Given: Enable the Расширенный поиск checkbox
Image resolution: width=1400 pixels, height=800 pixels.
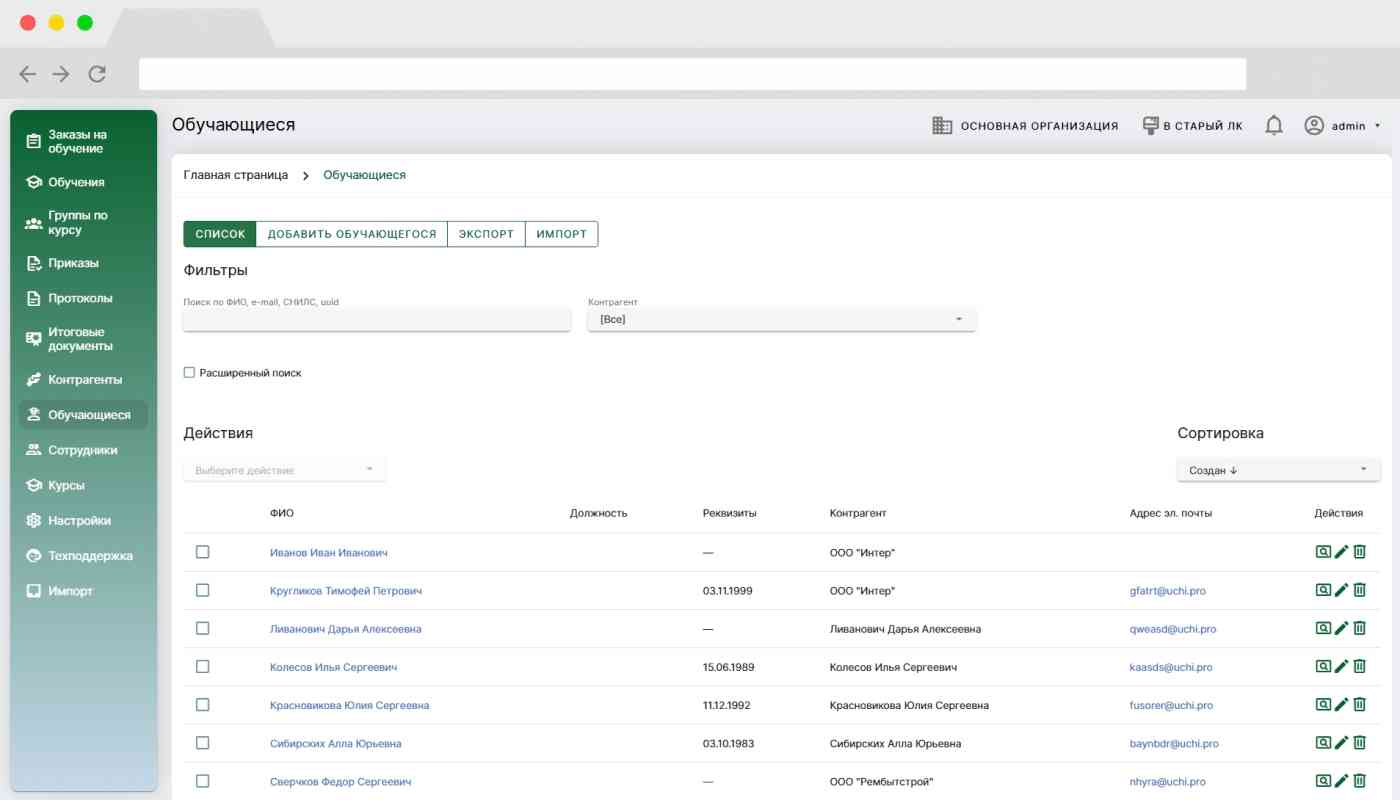Looking at the screenshot, I should [x=189, y=373].
